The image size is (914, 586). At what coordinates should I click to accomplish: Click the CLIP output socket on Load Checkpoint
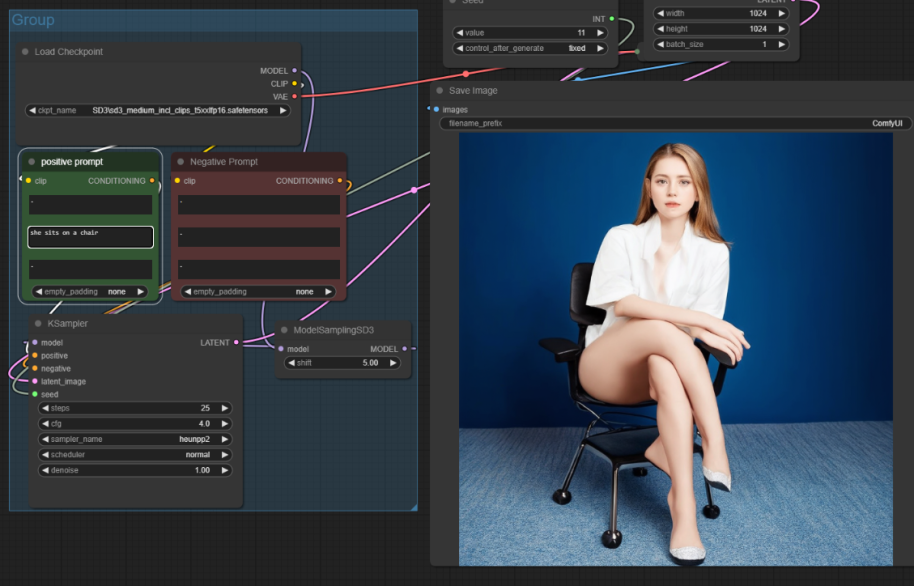pos(294,84)
